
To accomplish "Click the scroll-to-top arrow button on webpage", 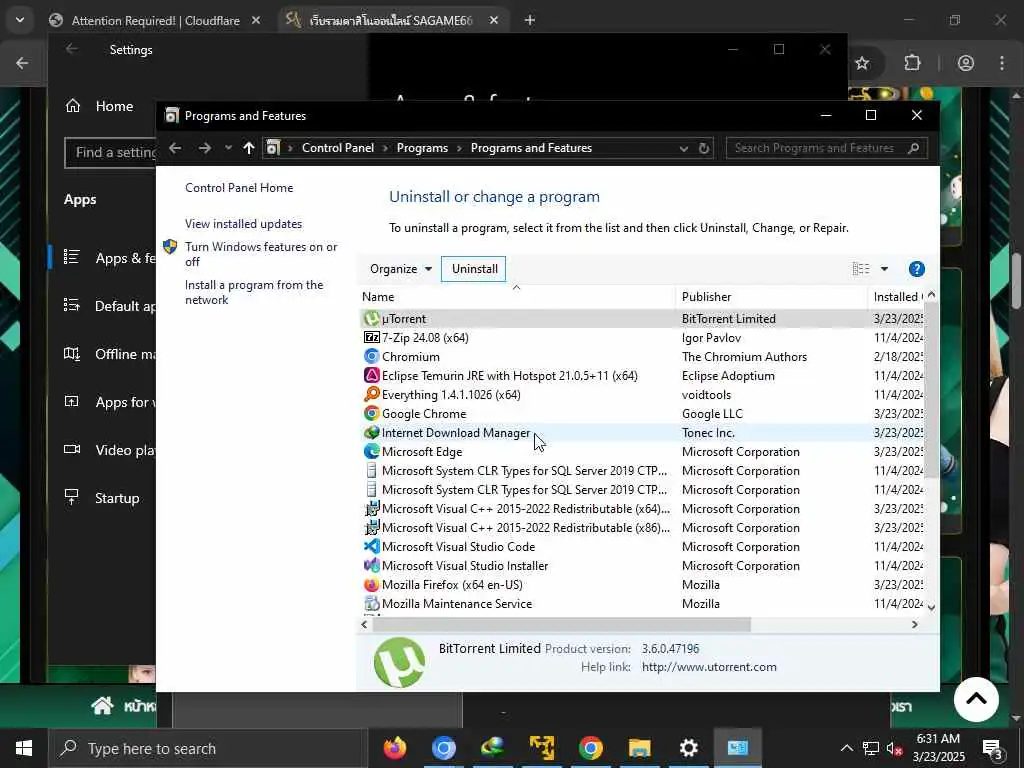I will point(976,699).
